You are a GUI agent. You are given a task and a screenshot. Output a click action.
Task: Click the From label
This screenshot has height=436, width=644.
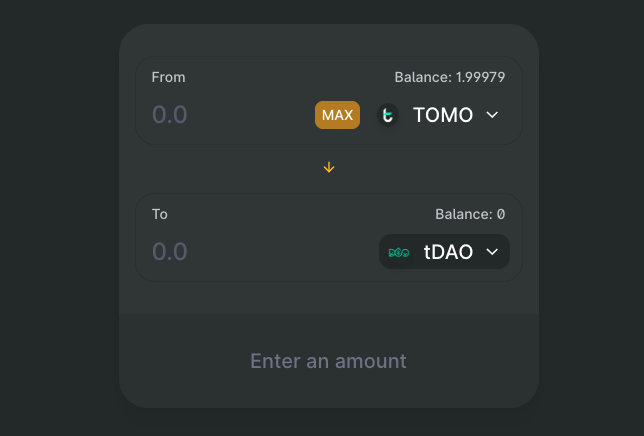pyautogui.click(x=168, y=77)
